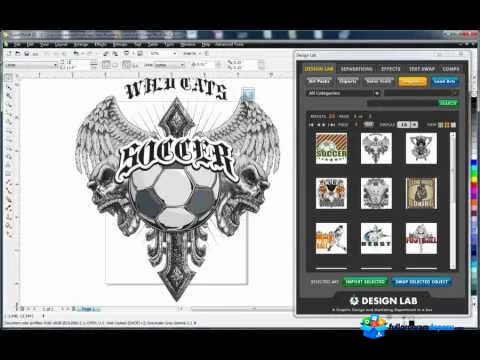Click the Open file toolbar icon
This screenshot has width=480, height=360.
pyautogui.click(x=18, y=53)
